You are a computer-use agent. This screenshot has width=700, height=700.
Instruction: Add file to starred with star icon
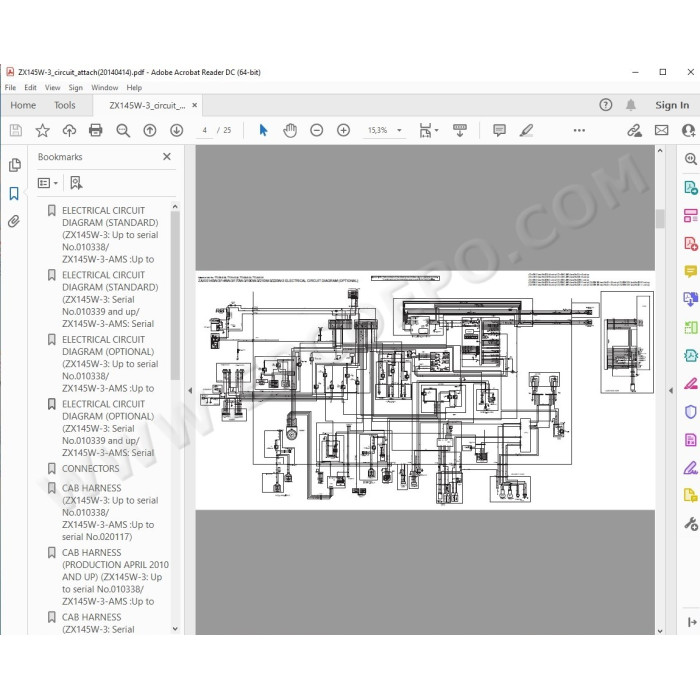click(42, 130)
